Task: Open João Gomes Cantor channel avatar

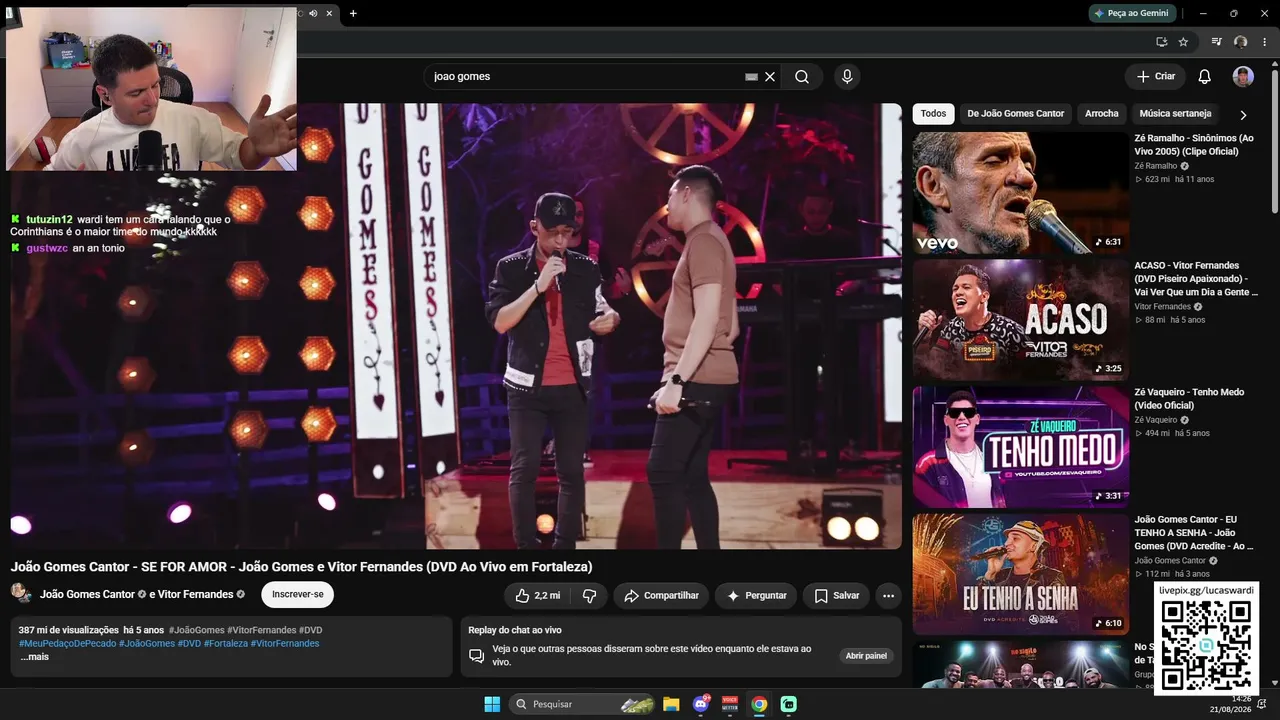Action: tap(21, 594)
